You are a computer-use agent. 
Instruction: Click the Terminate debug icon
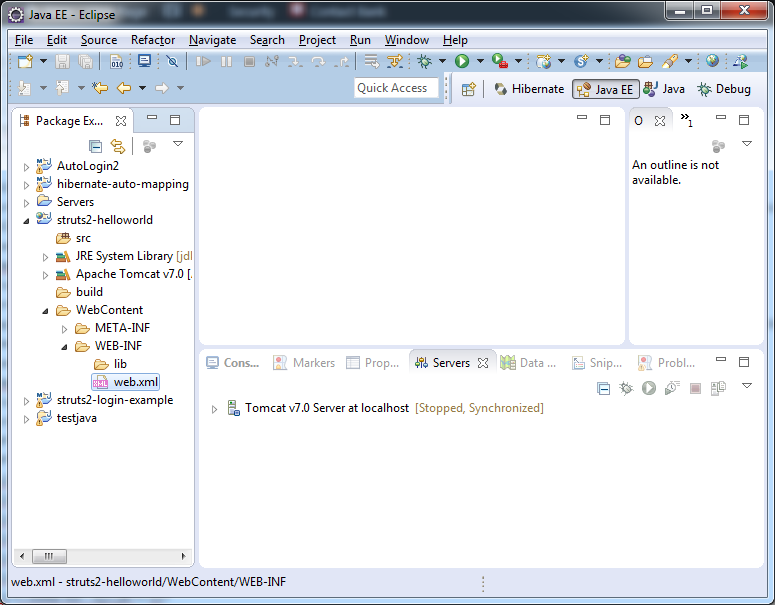[250, 61]
